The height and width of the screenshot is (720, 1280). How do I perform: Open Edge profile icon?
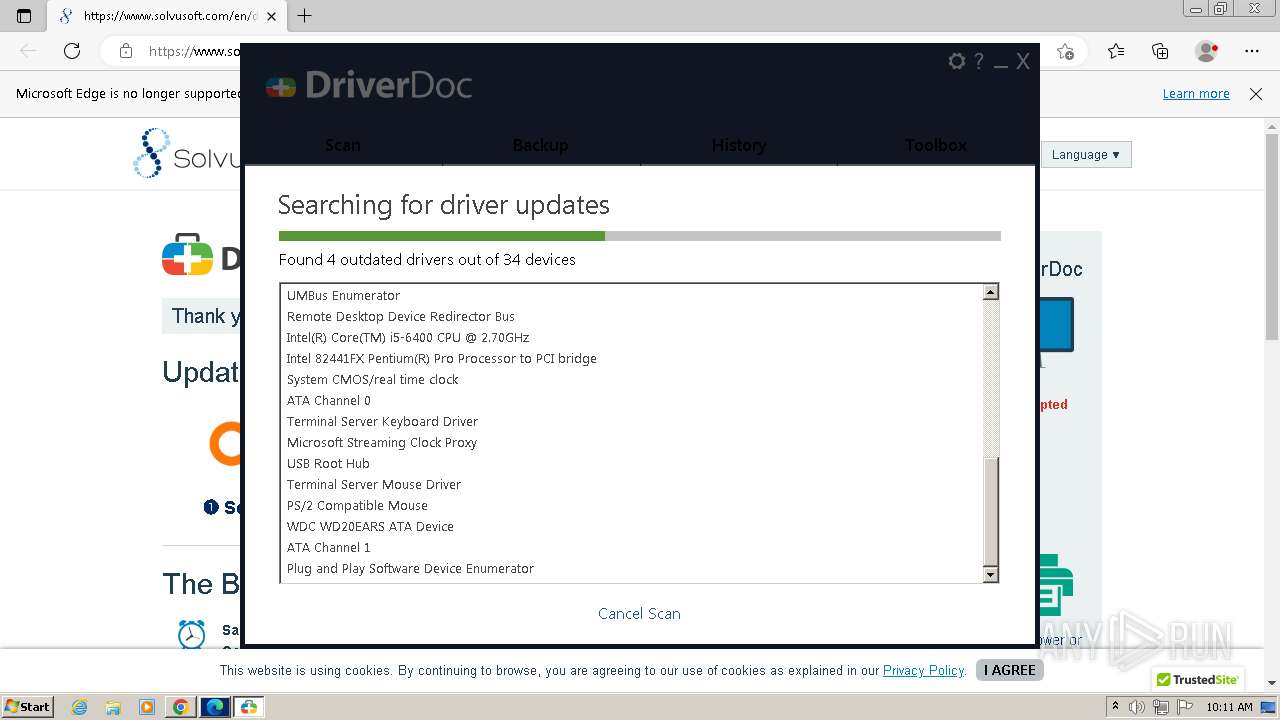1206,51
